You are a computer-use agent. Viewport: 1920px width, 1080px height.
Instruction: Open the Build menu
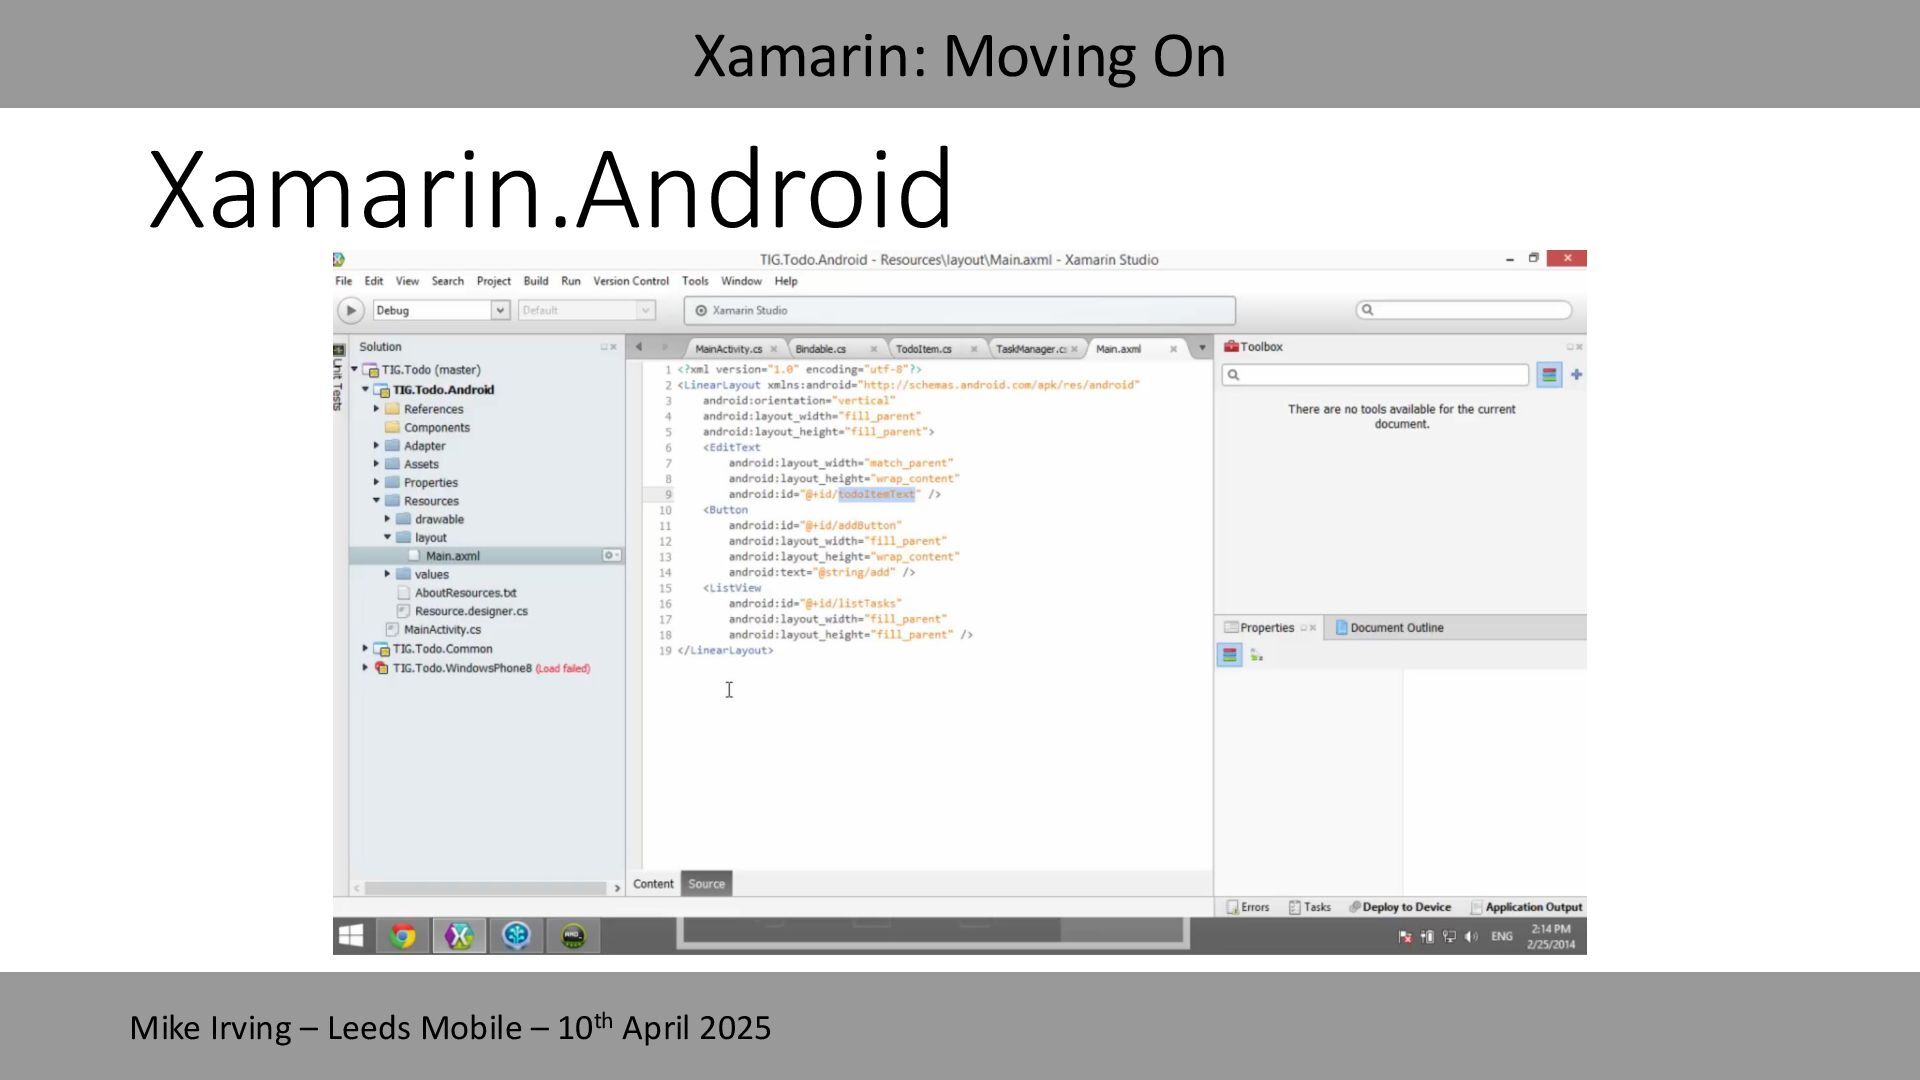coord(536,282)
